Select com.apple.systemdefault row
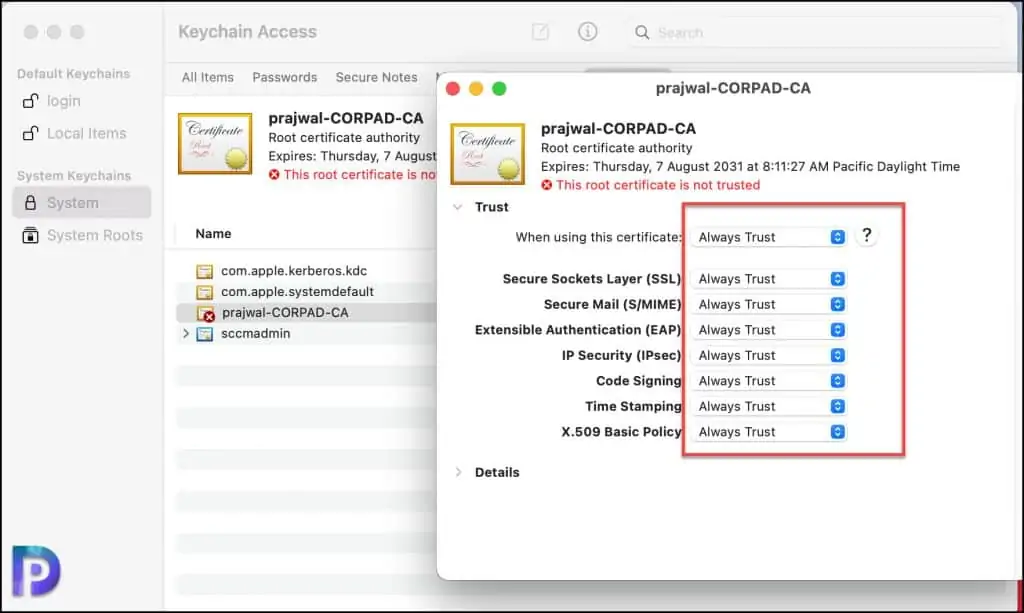This screenshot has width=1024, height=613. pos(306,291)
